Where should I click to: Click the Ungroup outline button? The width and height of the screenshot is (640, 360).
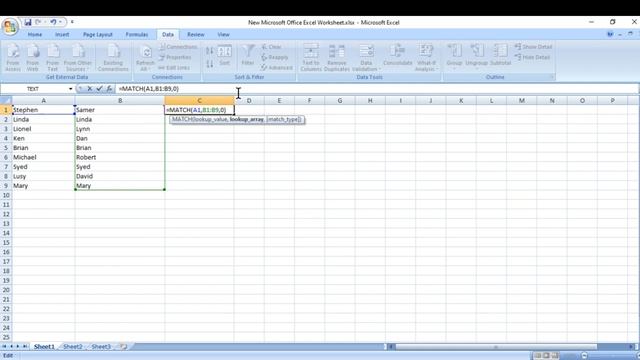477,57
